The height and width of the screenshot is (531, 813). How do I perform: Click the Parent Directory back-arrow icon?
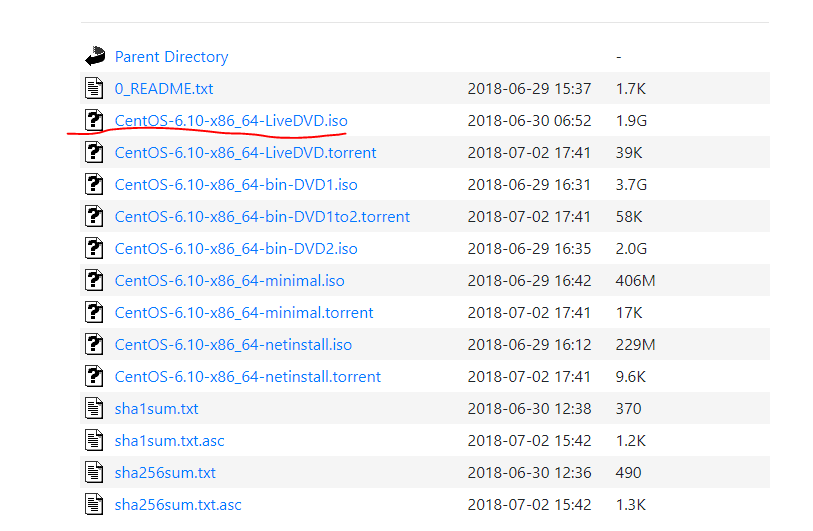(x=95, y=56)
